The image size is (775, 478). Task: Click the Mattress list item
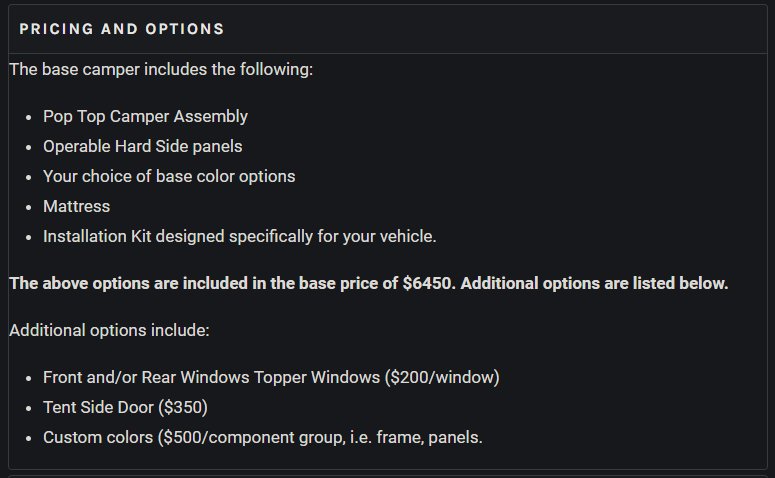point(77,206)
